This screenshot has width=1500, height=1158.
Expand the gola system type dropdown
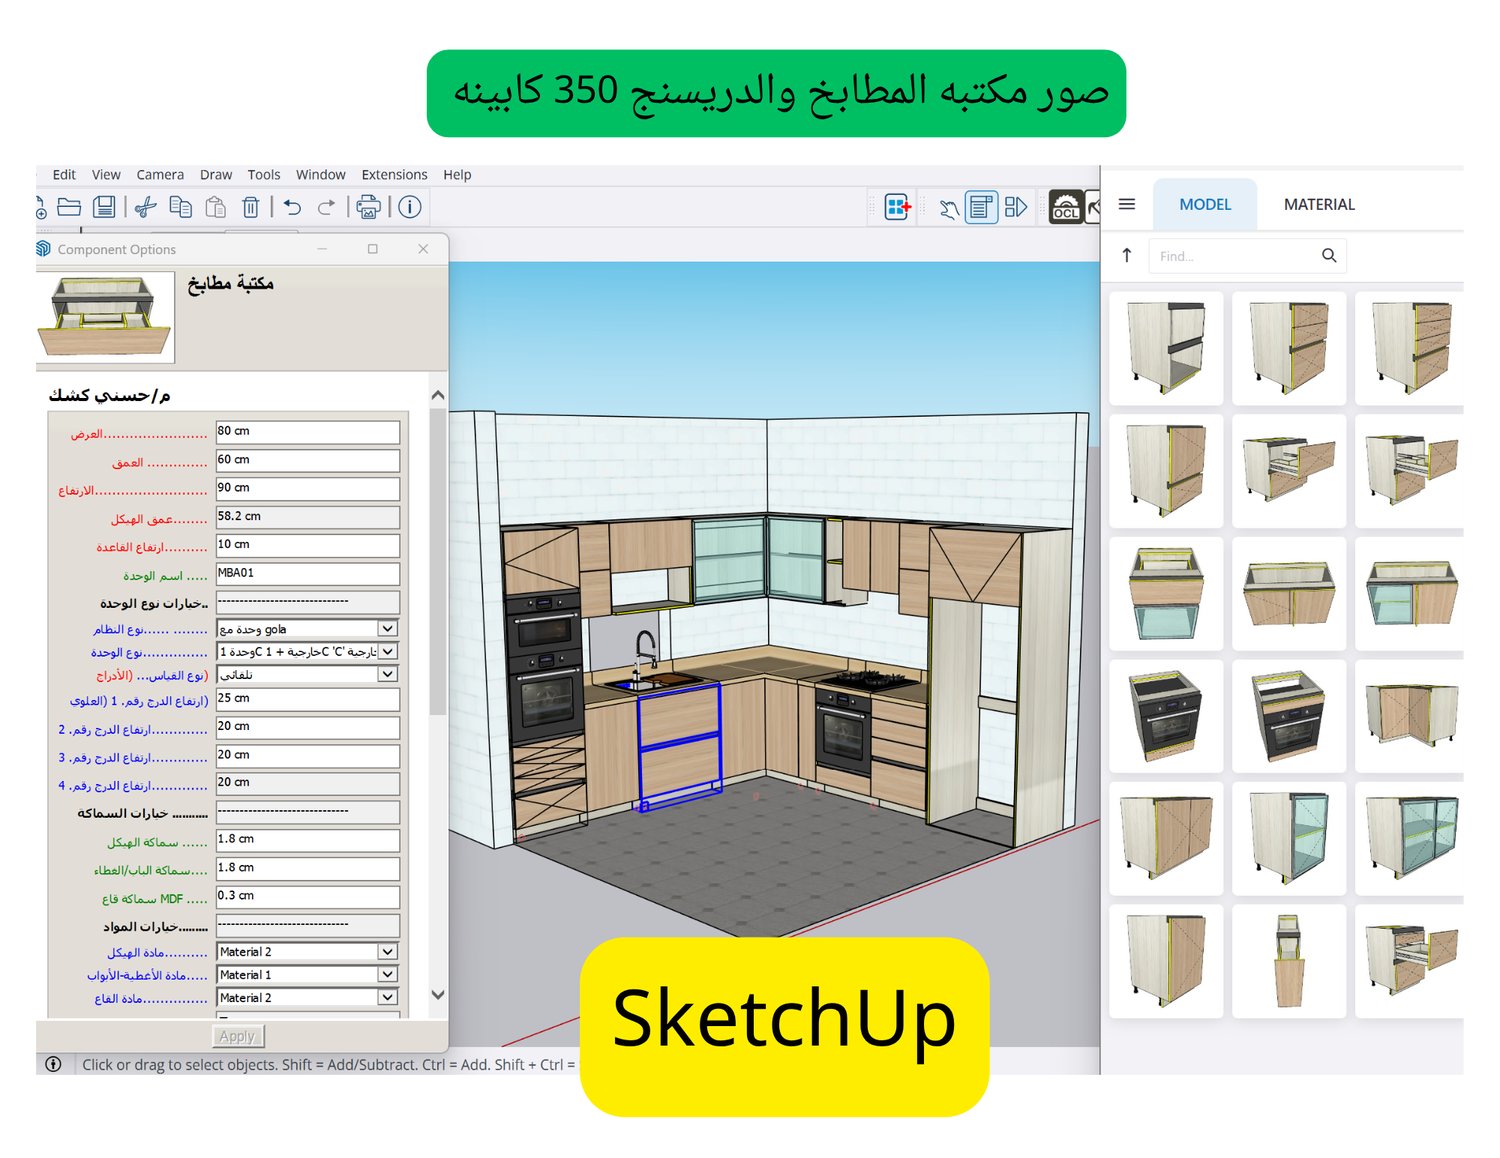388,629
